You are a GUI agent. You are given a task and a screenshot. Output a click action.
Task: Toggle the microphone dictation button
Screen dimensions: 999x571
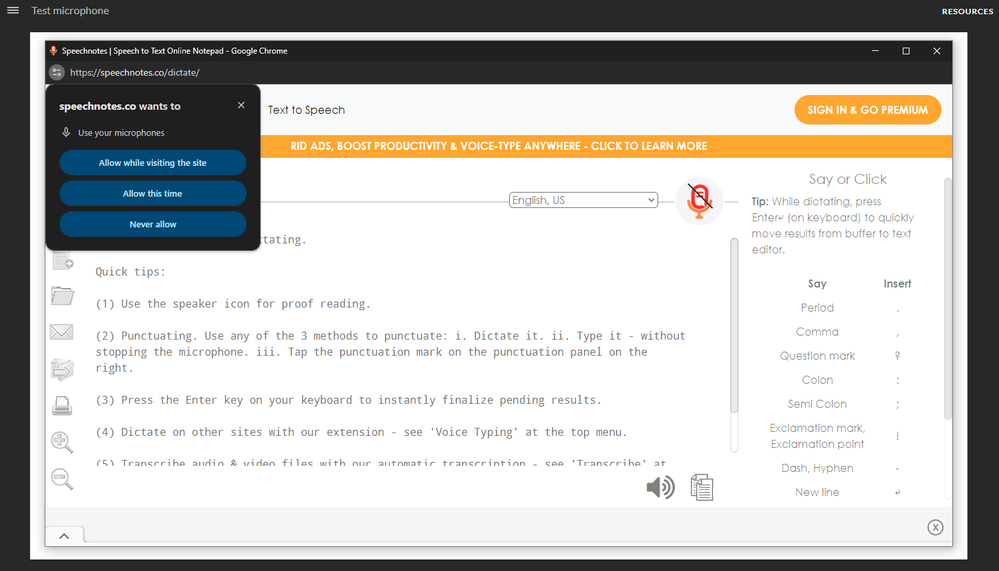[700, 201]
